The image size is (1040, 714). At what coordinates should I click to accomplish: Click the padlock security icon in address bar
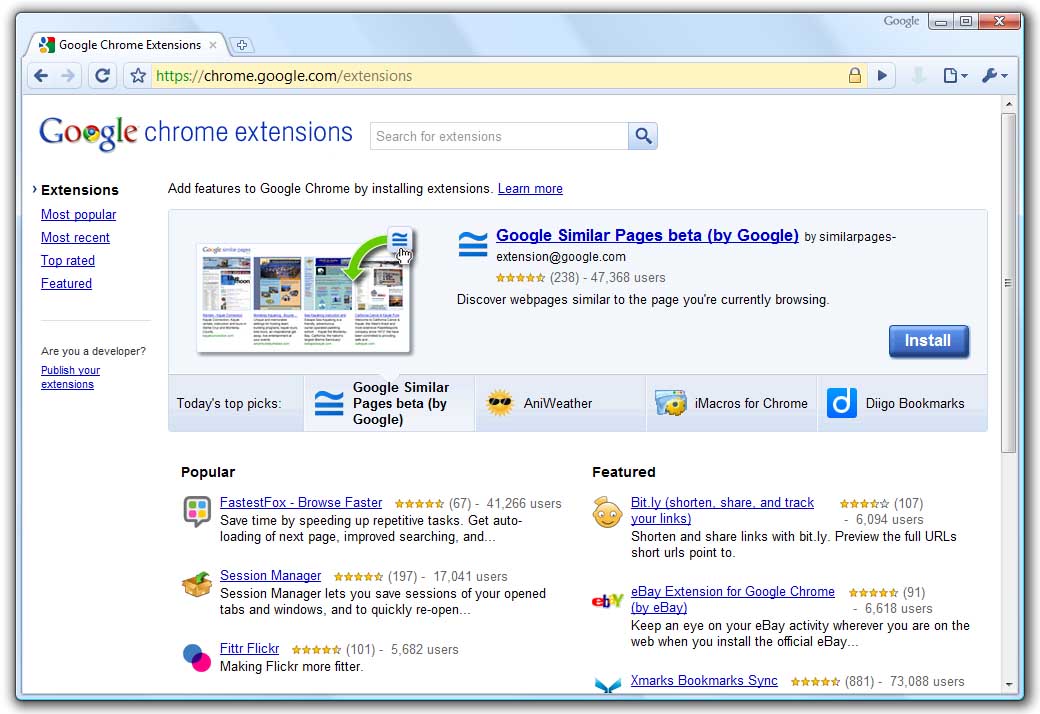coord(855,75)
